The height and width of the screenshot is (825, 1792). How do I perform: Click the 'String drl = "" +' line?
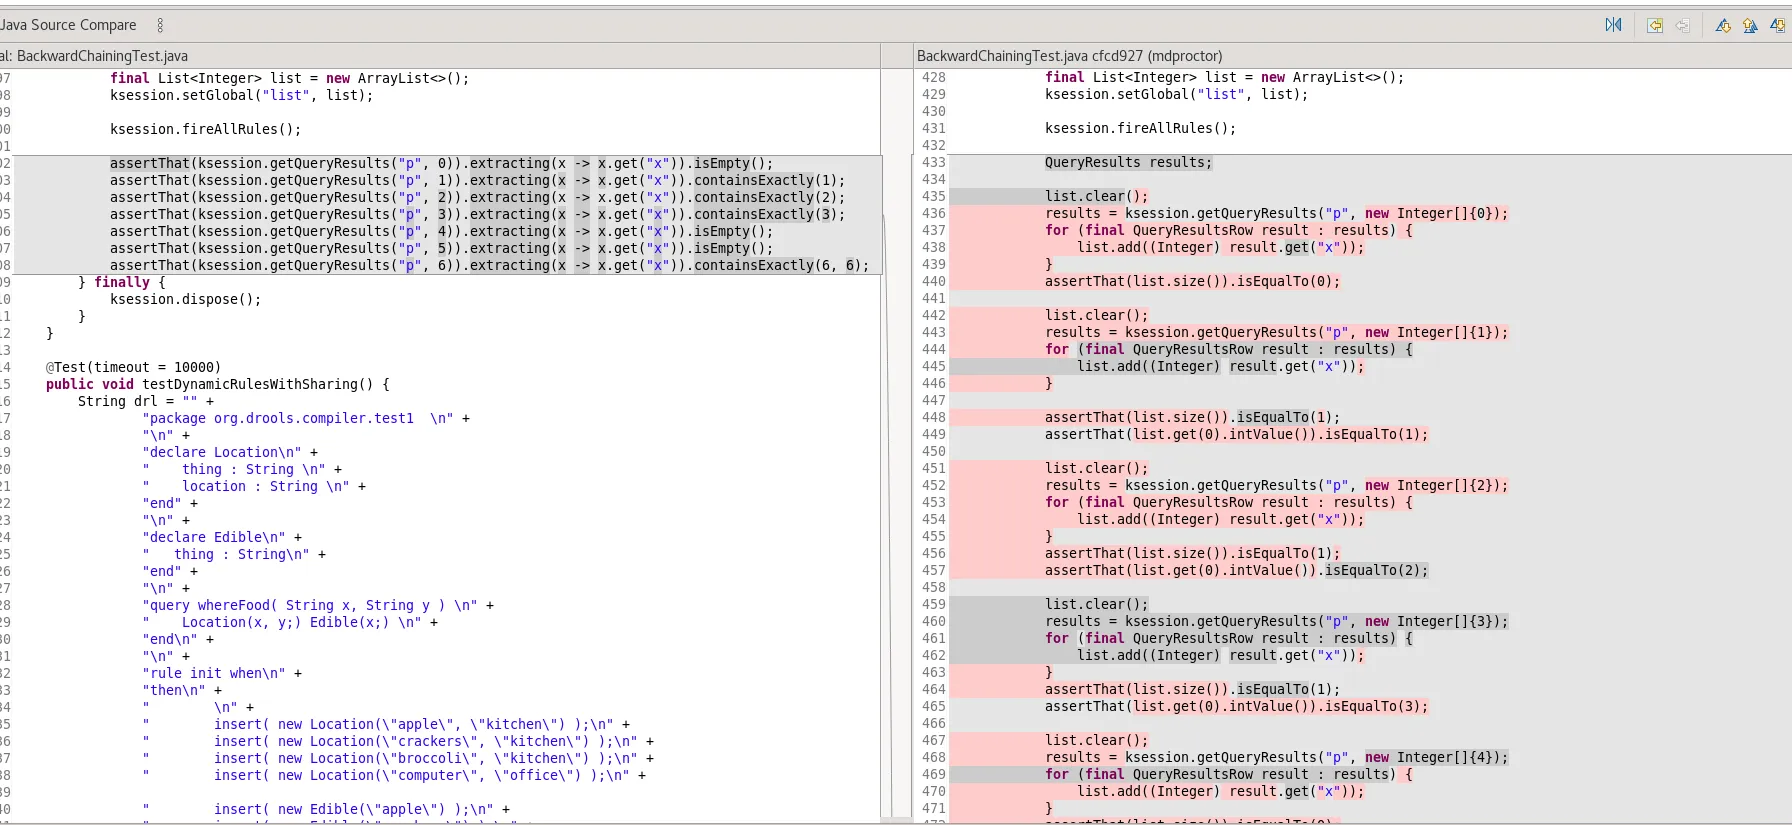146,401
